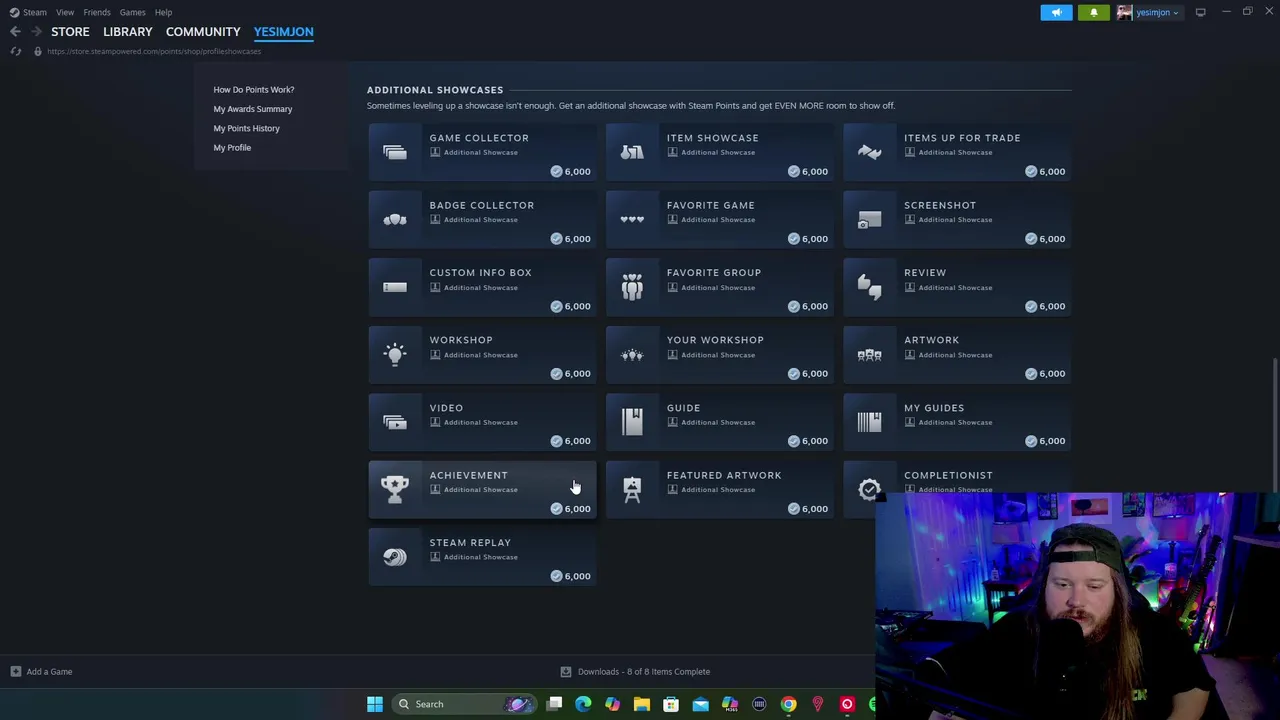Open Mail app from taskbar
Viewport: 1280px width, 720px height.
(x=700, y=704)
